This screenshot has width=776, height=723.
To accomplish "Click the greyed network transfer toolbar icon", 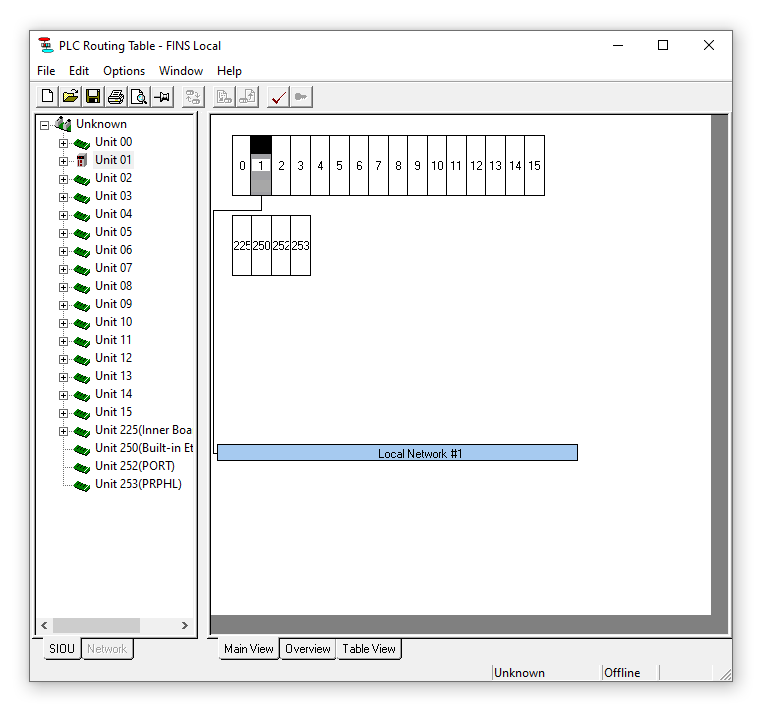I will tap(193, 96).
